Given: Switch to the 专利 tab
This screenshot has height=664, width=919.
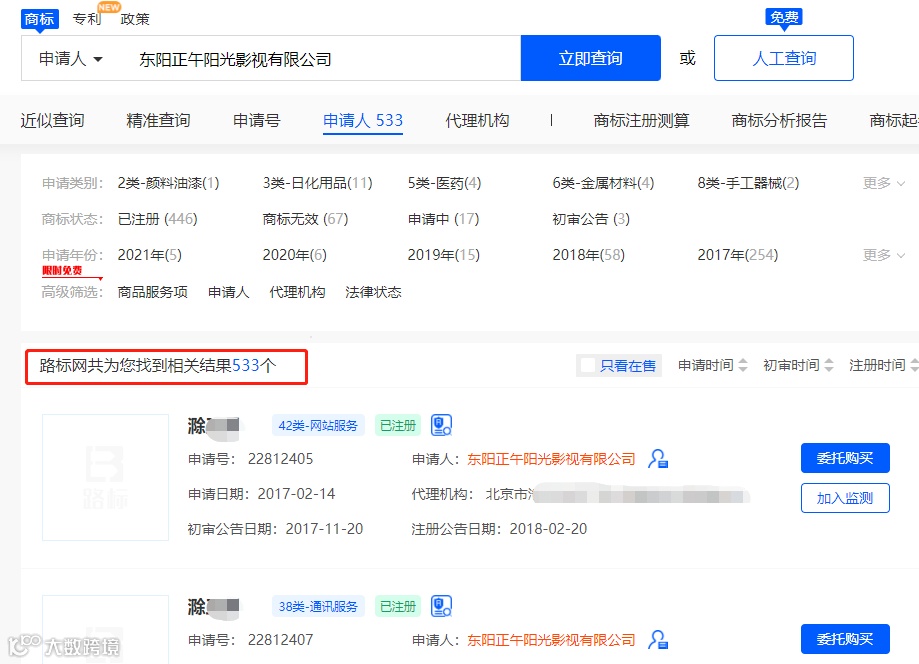Looking at the screenshot, I should (87, 19).
